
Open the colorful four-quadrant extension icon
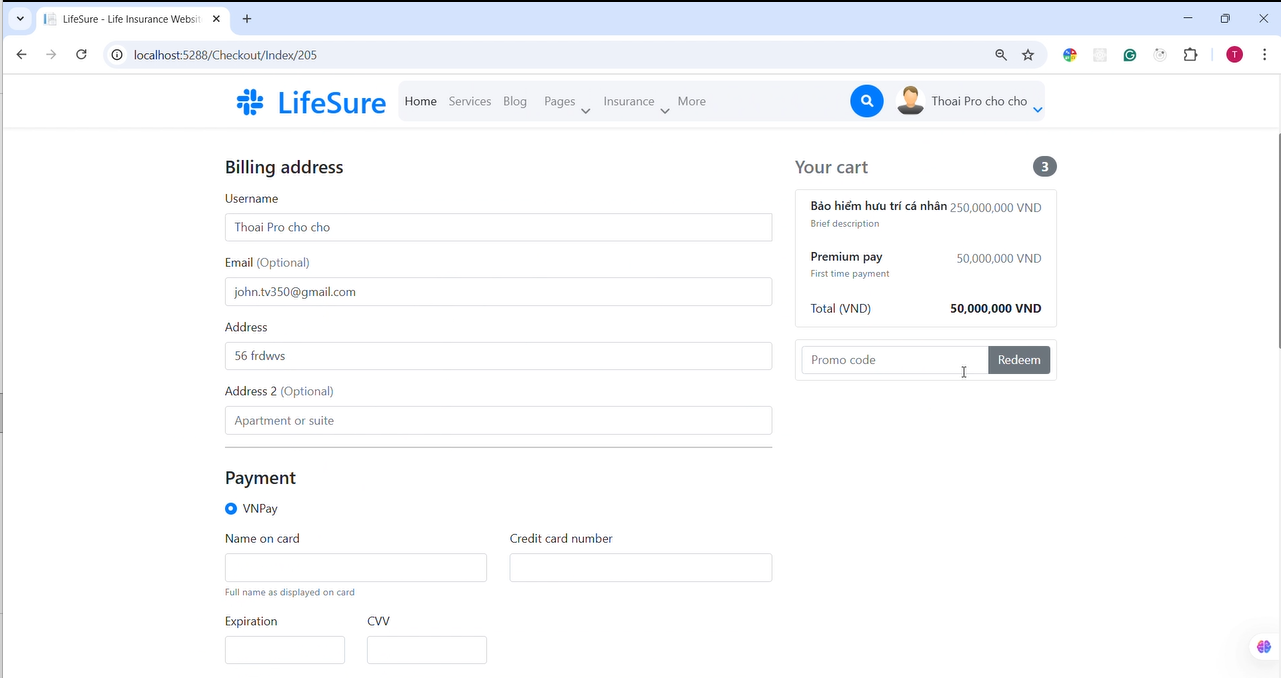point(1070,55)
